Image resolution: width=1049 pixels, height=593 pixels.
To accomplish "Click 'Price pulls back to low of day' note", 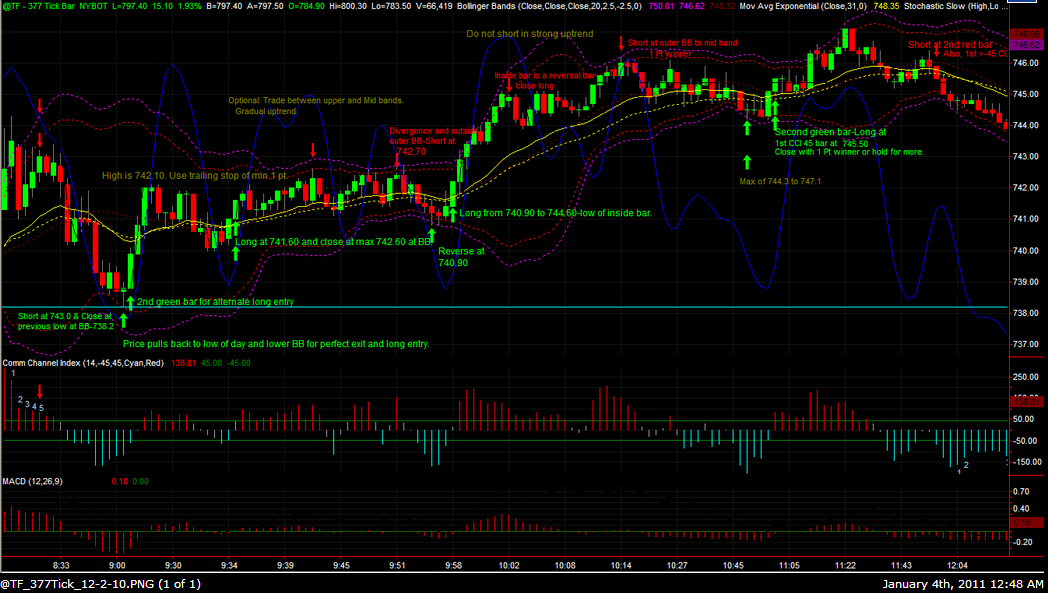I will pyautogui.click(x=276, y=344).
